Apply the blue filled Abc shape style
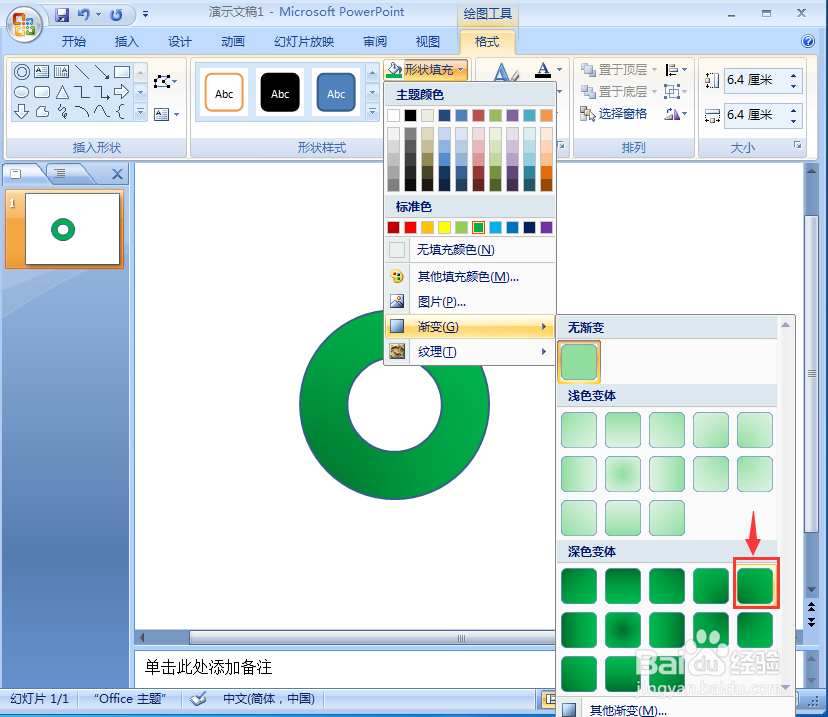This screenshot has width=828, height=717. (x=336, y=93)
